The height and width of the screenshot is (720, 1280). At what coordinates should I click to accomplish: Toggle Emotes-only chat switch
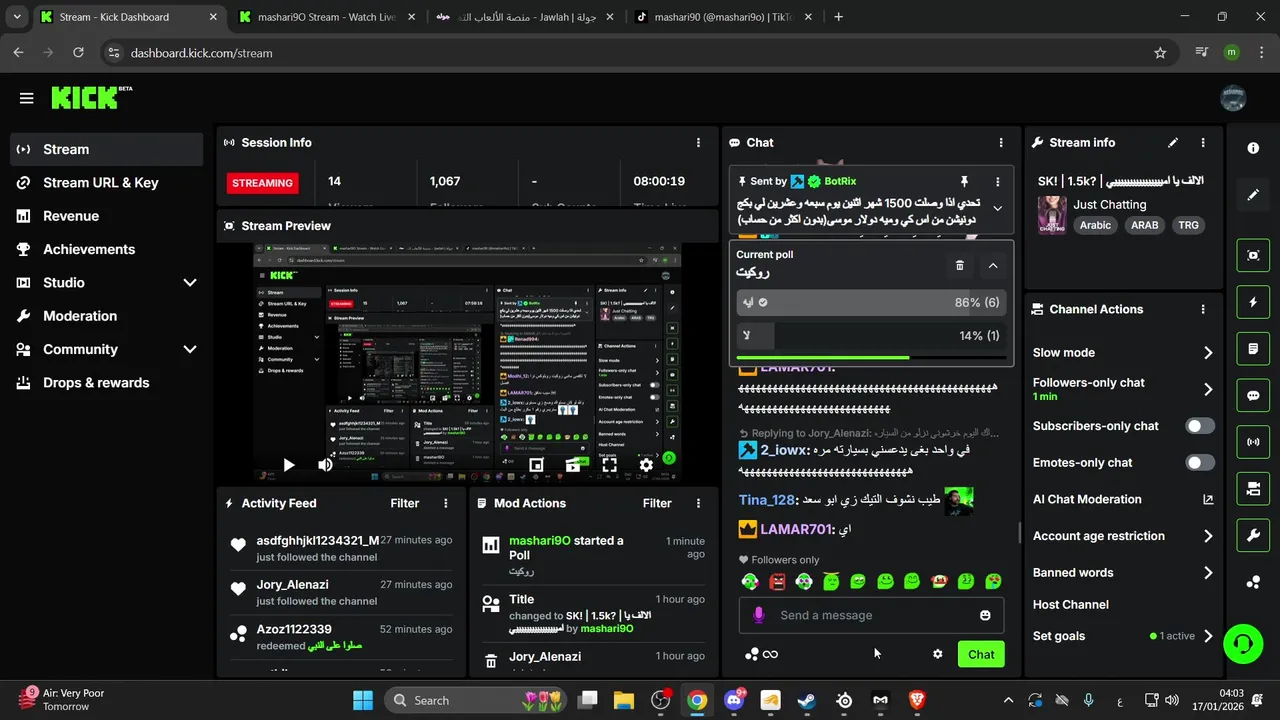click(x=1200, y=463)
